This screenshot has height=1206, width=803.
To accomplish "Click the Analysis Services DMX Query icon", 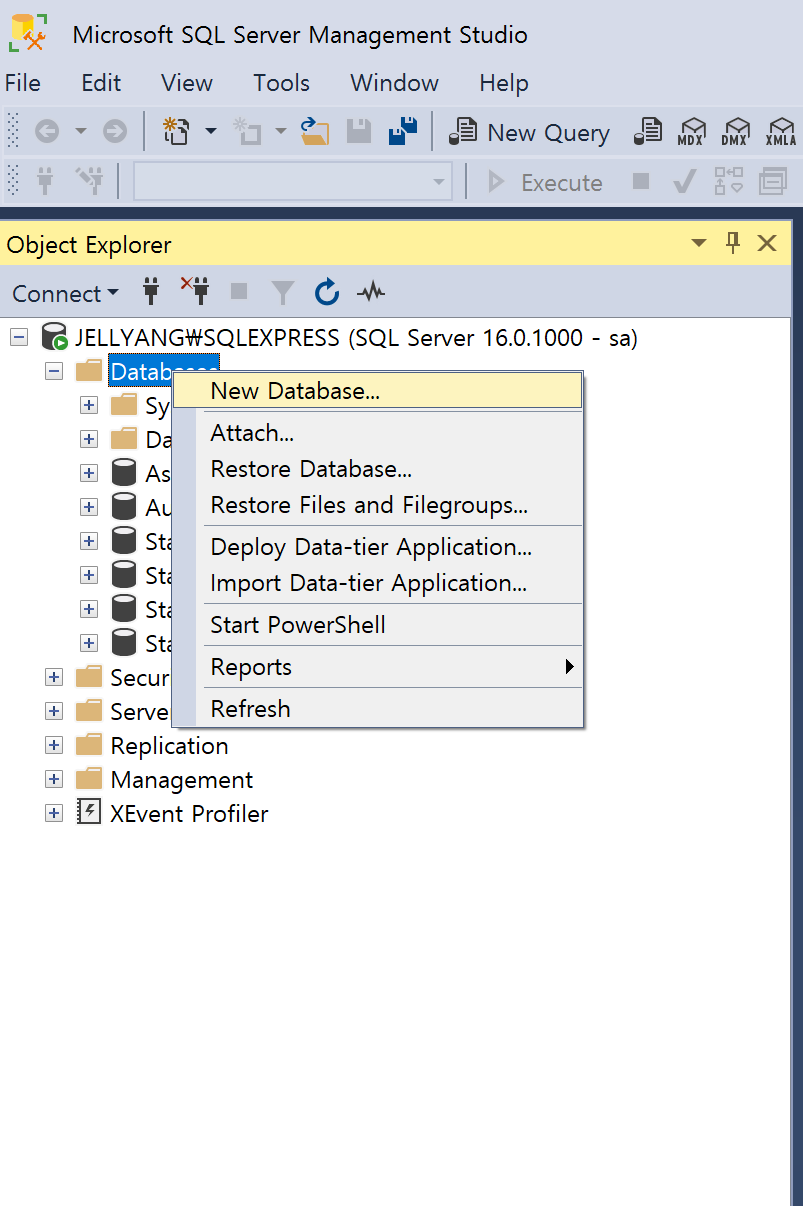I will pyautogui.click(x=736, y=132).
